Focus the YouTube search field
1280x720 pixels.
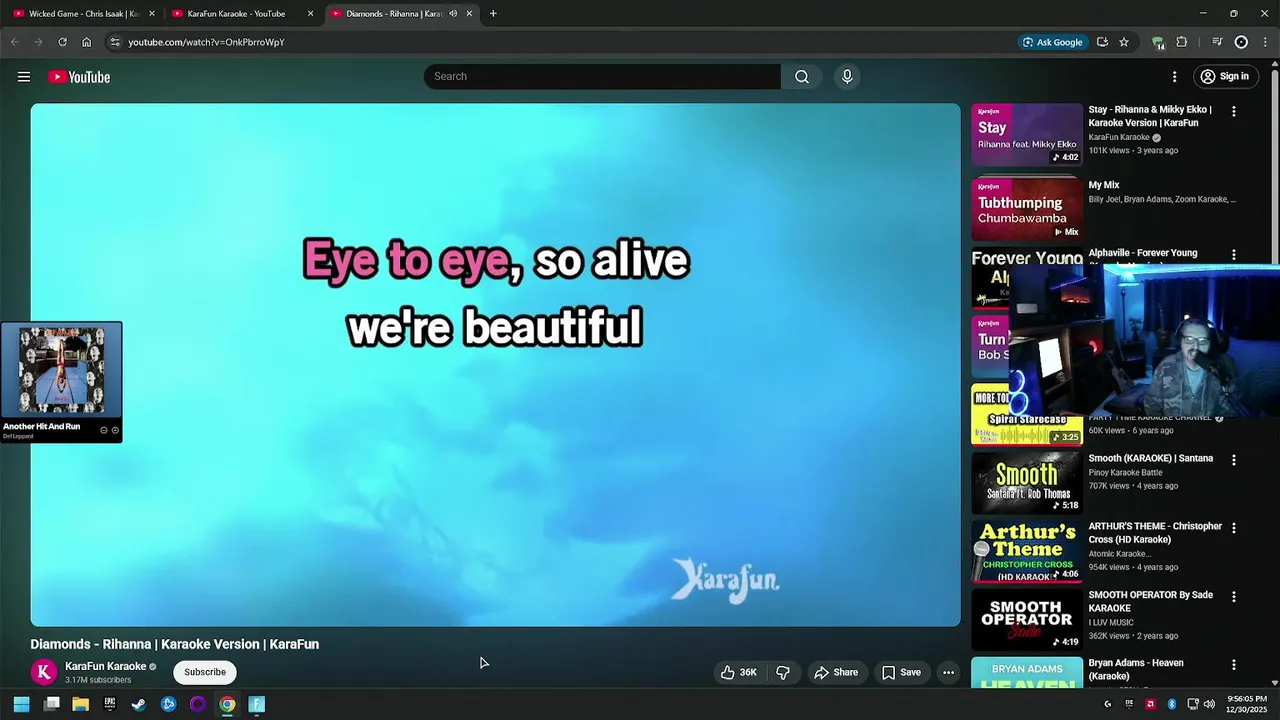[x=602, y=77]
